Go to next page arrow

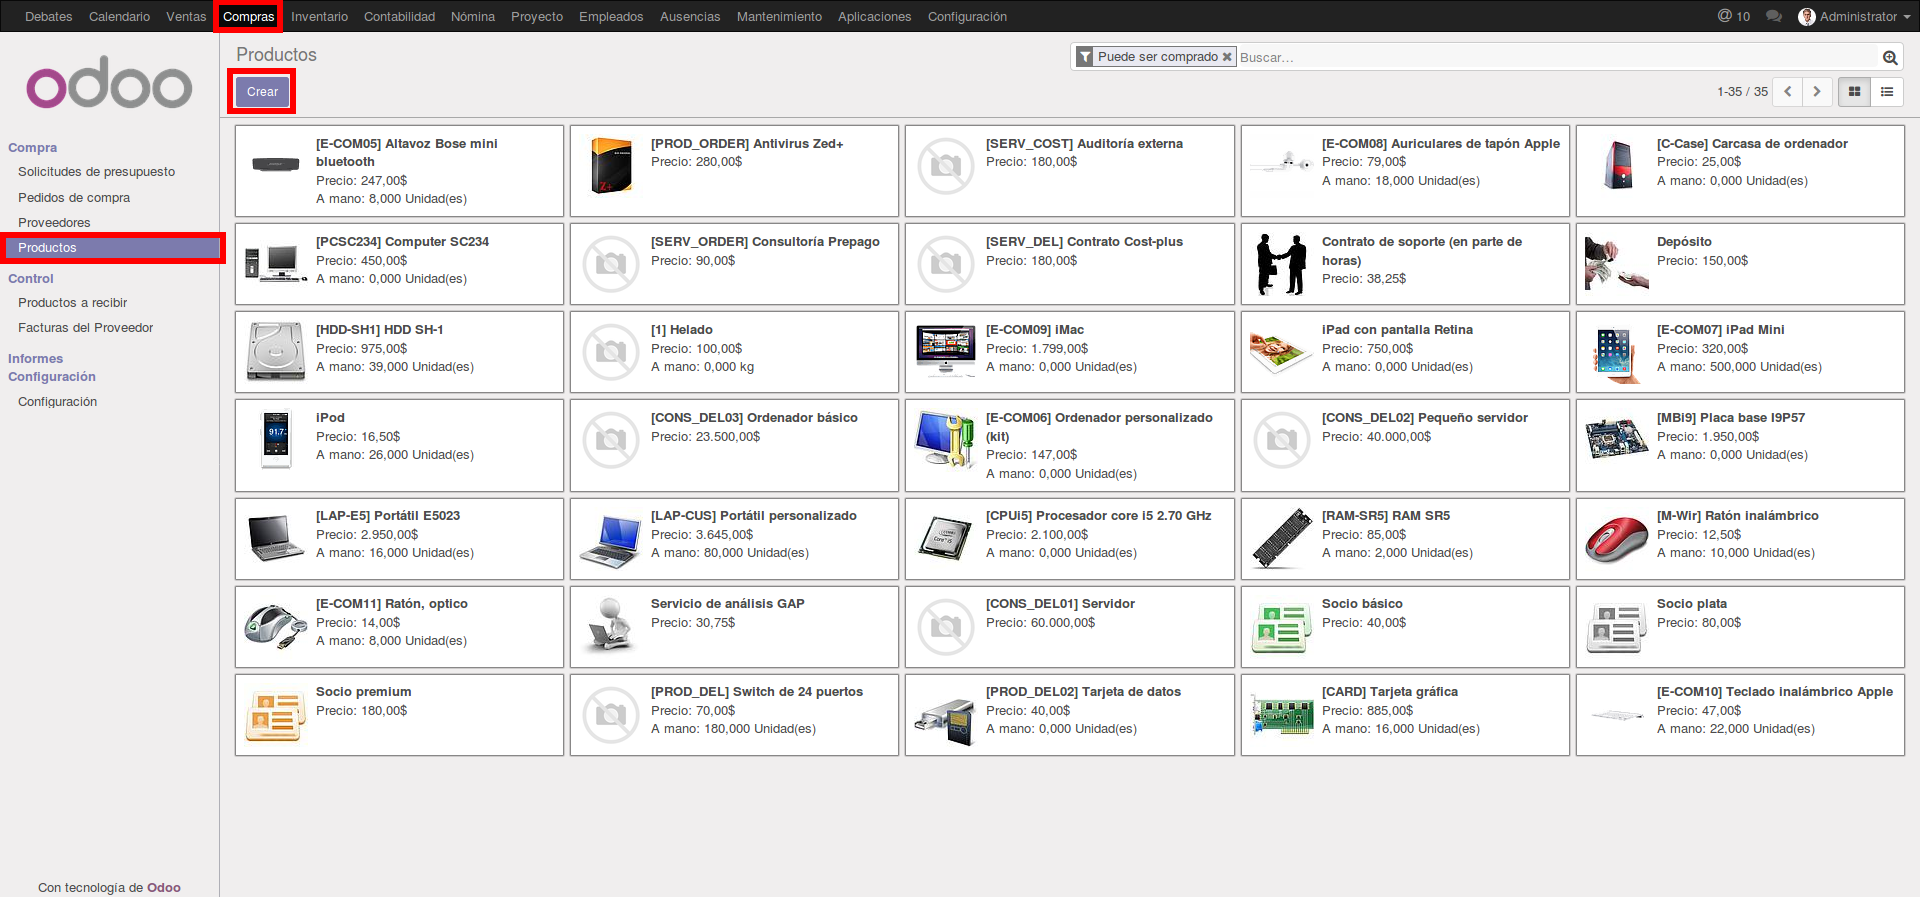[1817, 92]
